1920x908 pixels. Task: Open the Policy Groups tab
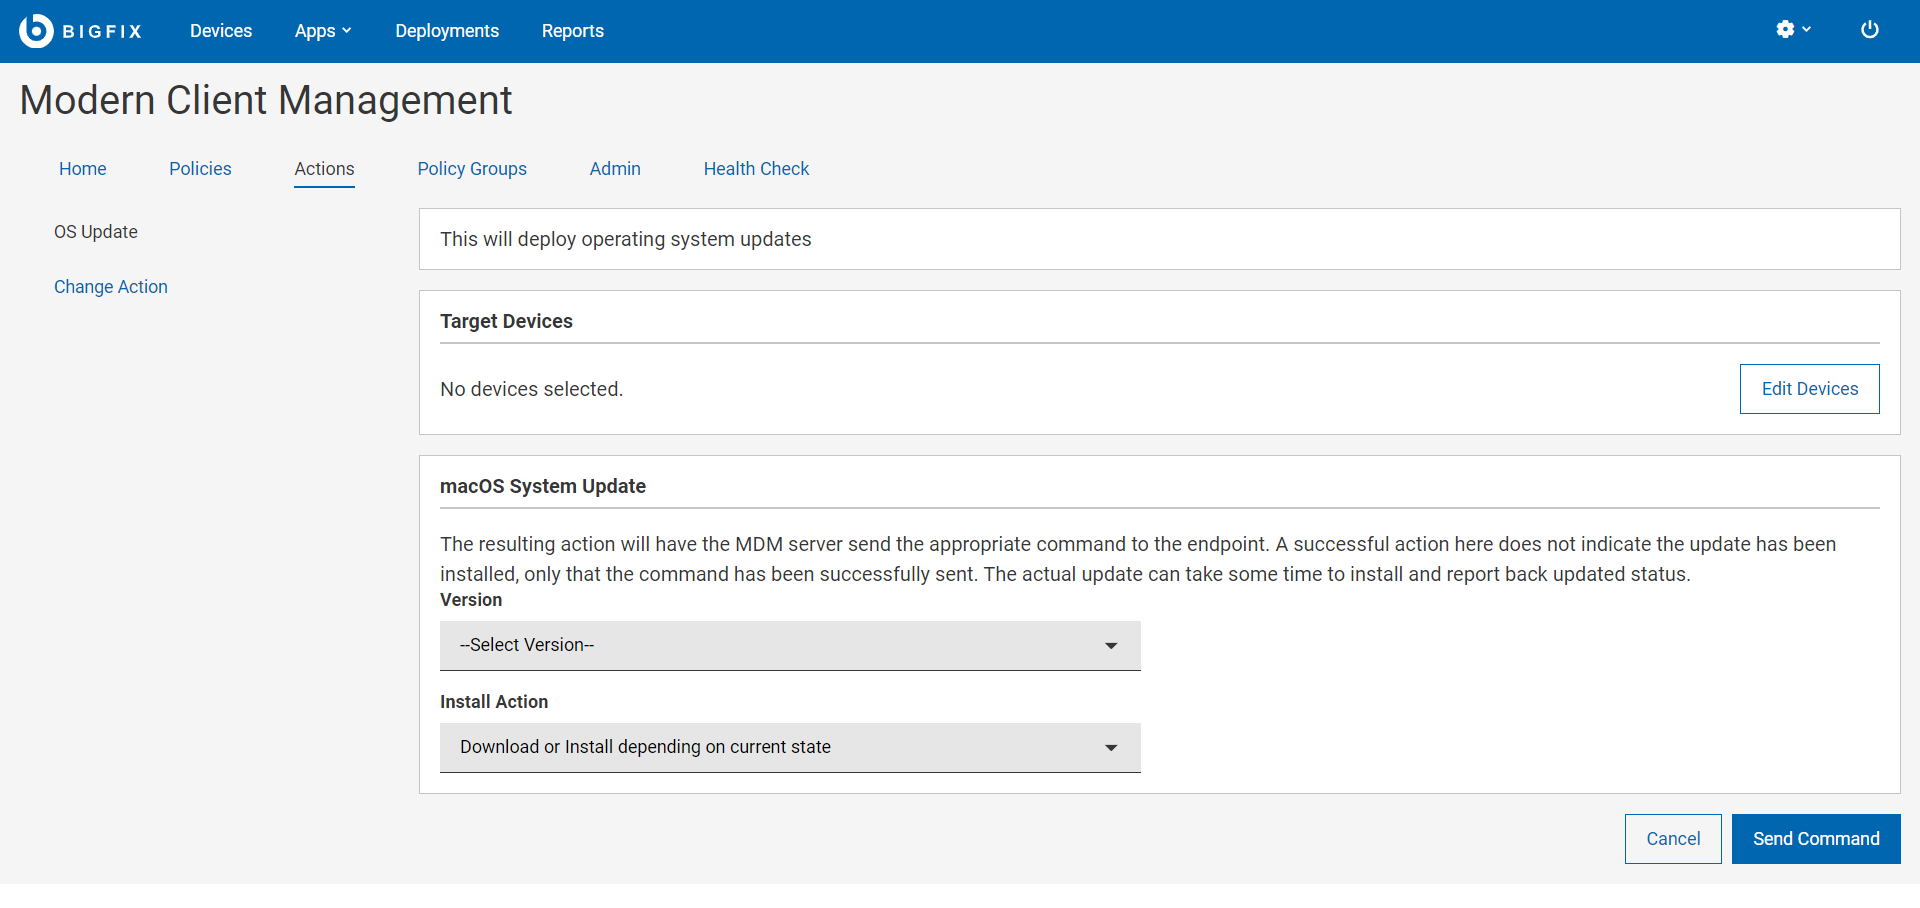[472, 169]
